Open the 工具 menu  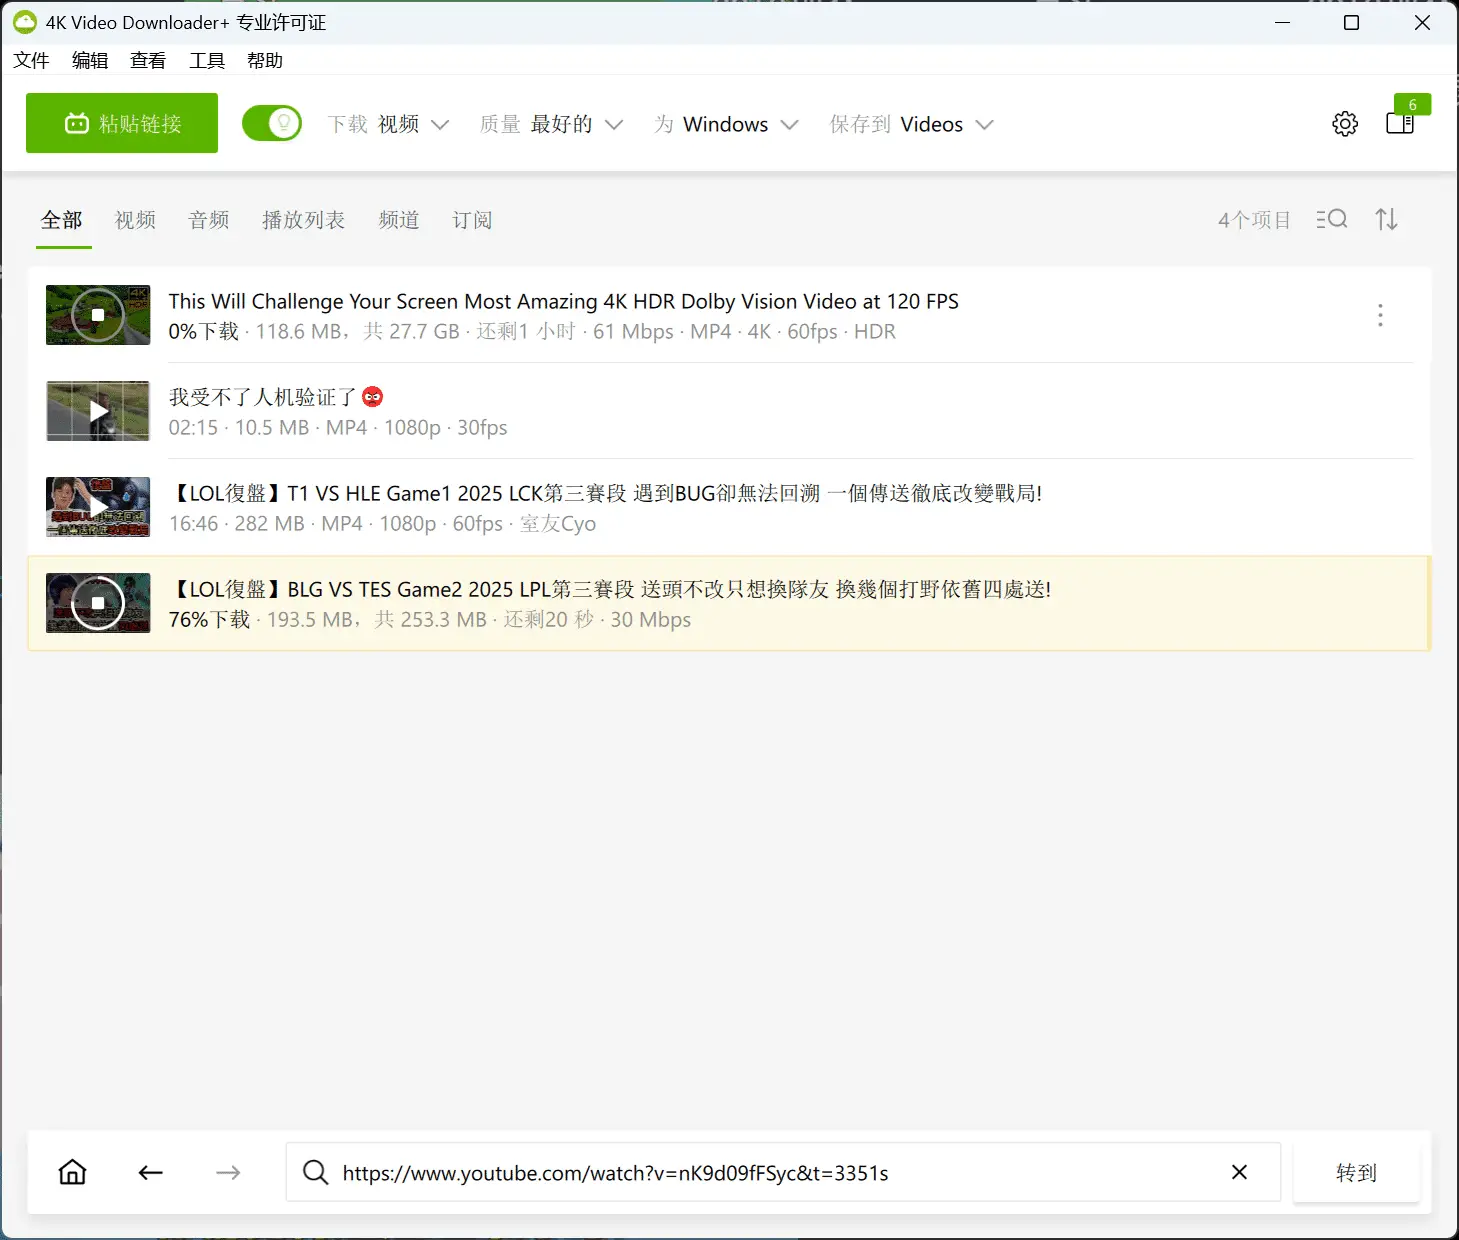pos(207,60)
